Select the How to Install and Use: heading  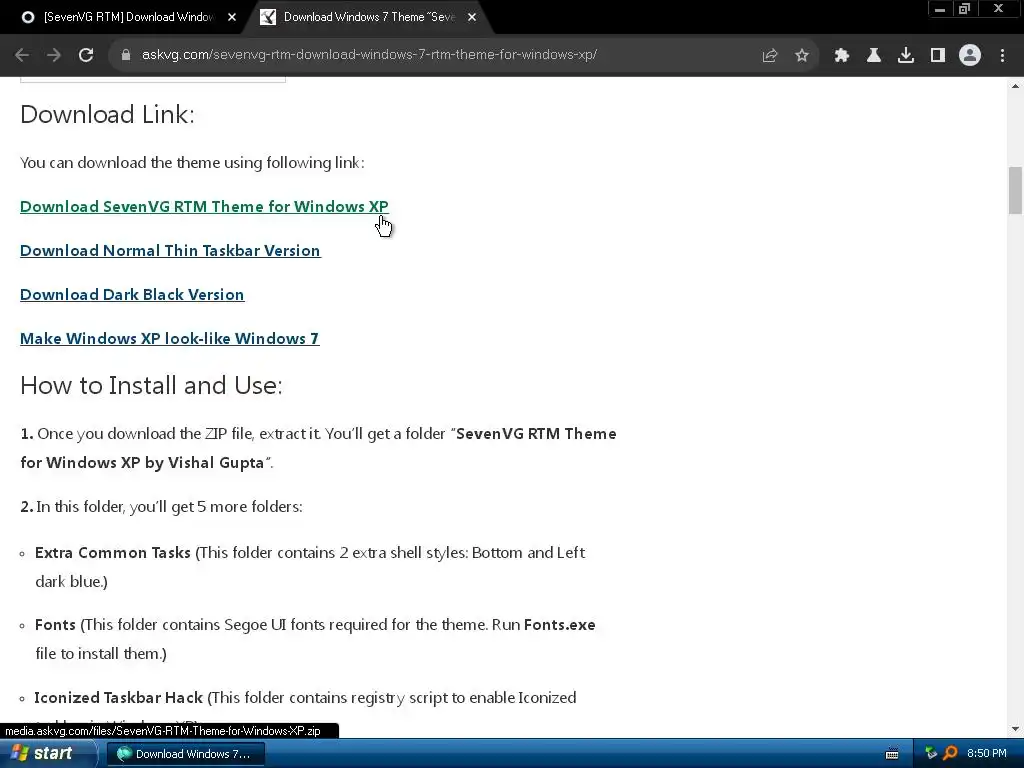[x=152, y=385]
